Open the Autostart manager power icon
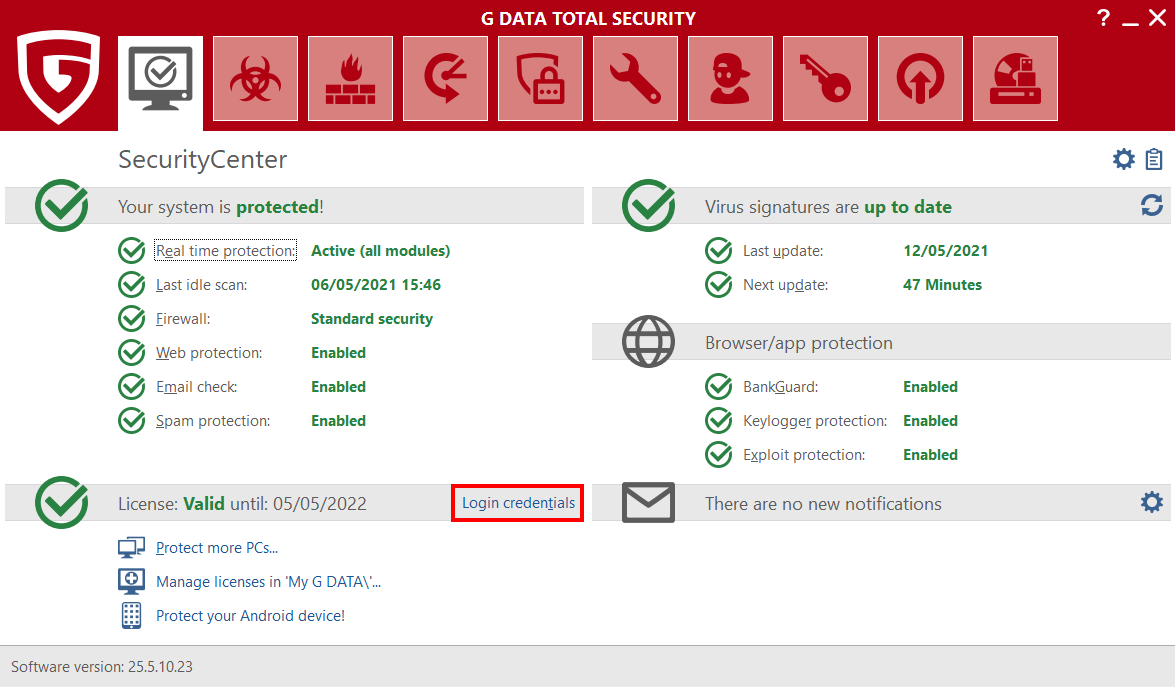This screenshot has height=687, width=1175. [920, 78]
